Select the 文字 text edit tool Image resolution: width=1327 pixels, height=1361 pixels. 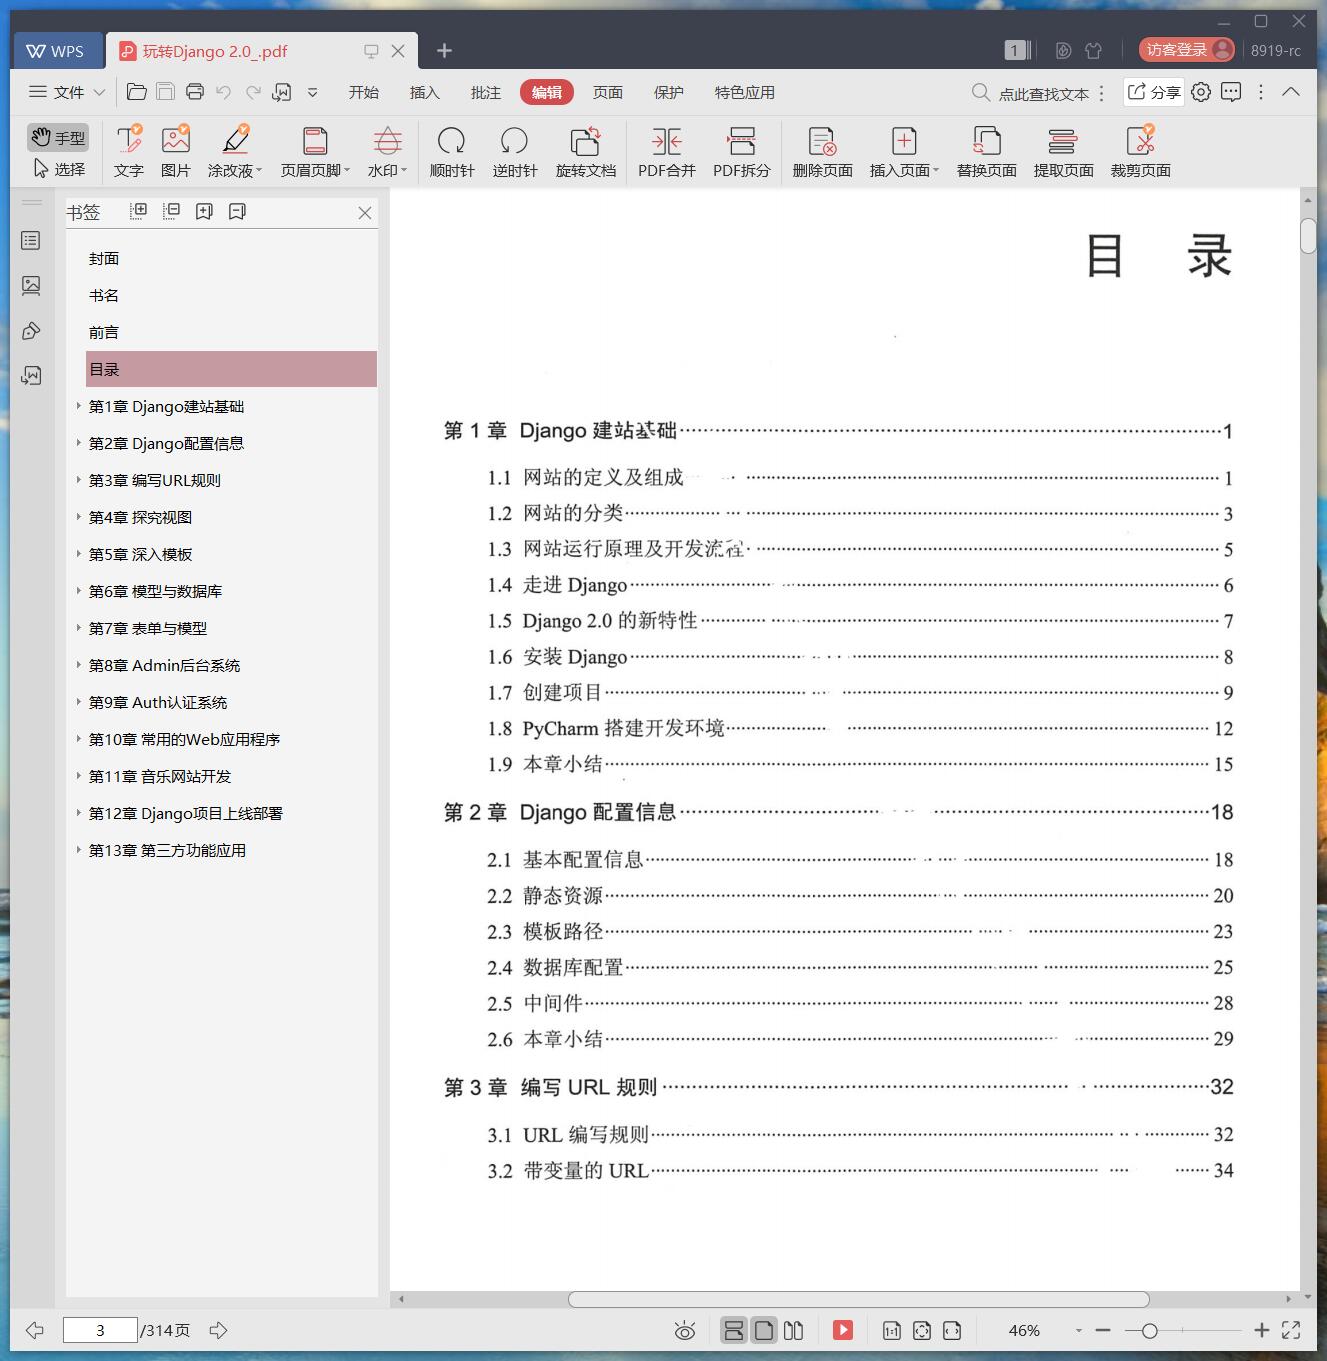(129, 152)
